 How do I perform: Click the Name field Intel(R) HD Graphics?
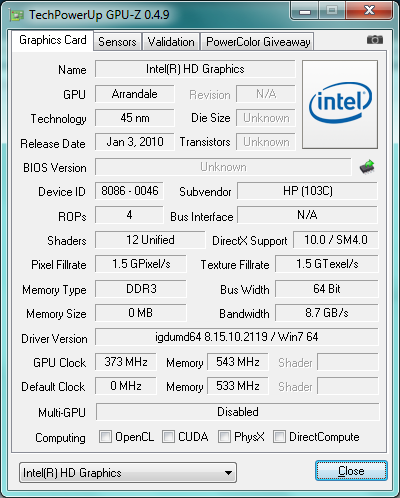click(195, 69)
